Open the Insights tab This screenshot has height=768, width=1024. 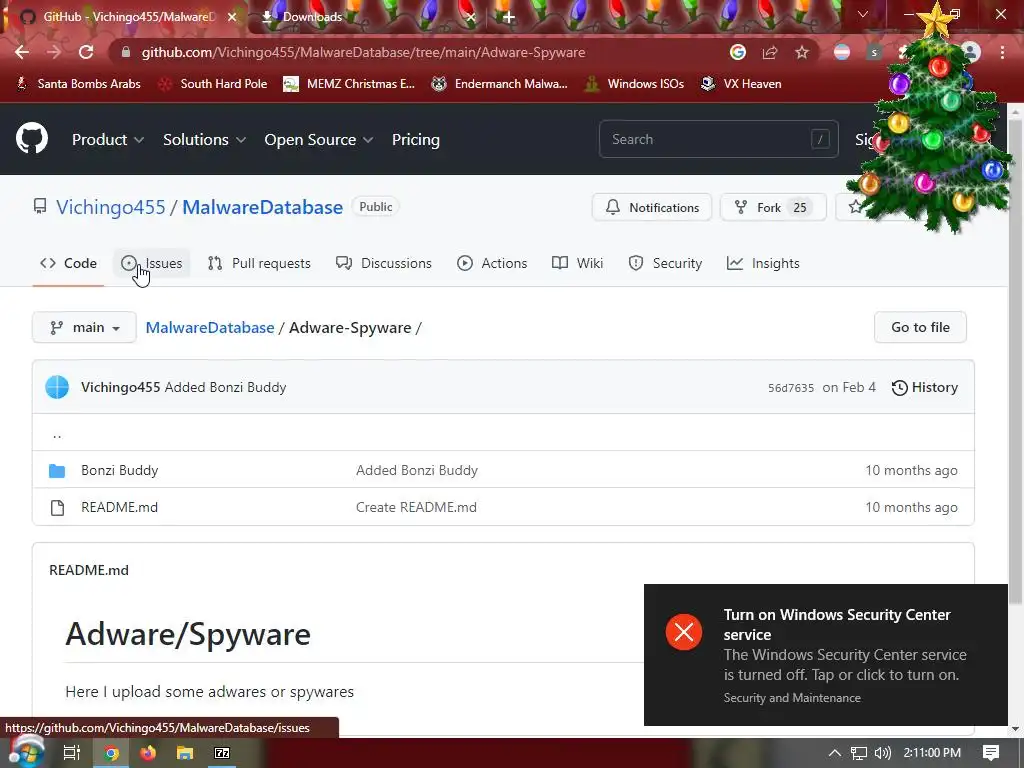(763, 263)
